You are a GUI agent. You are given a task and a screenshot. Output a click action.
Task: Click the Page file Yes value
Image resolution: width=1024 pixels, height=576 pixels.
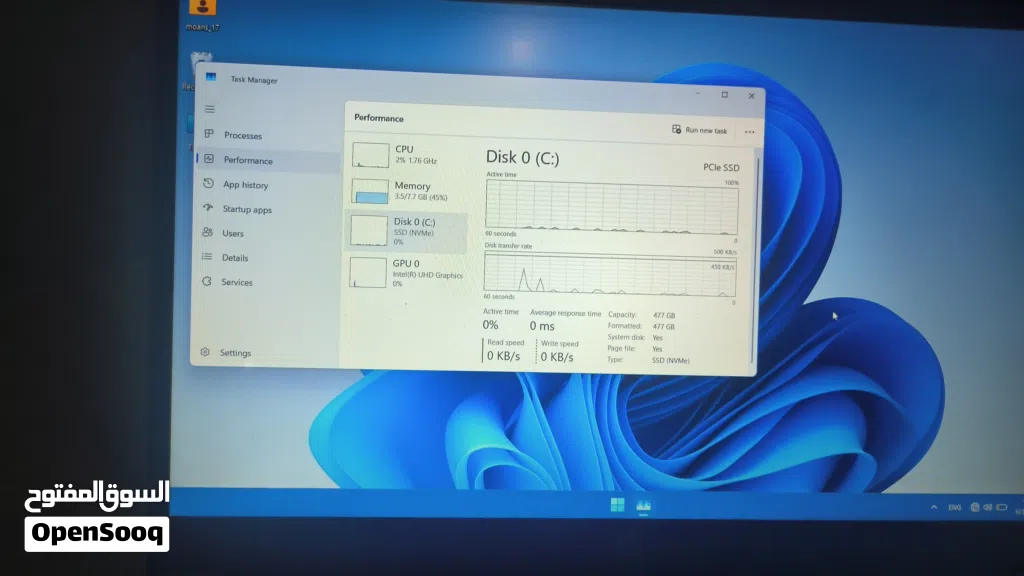pos(657,349)
